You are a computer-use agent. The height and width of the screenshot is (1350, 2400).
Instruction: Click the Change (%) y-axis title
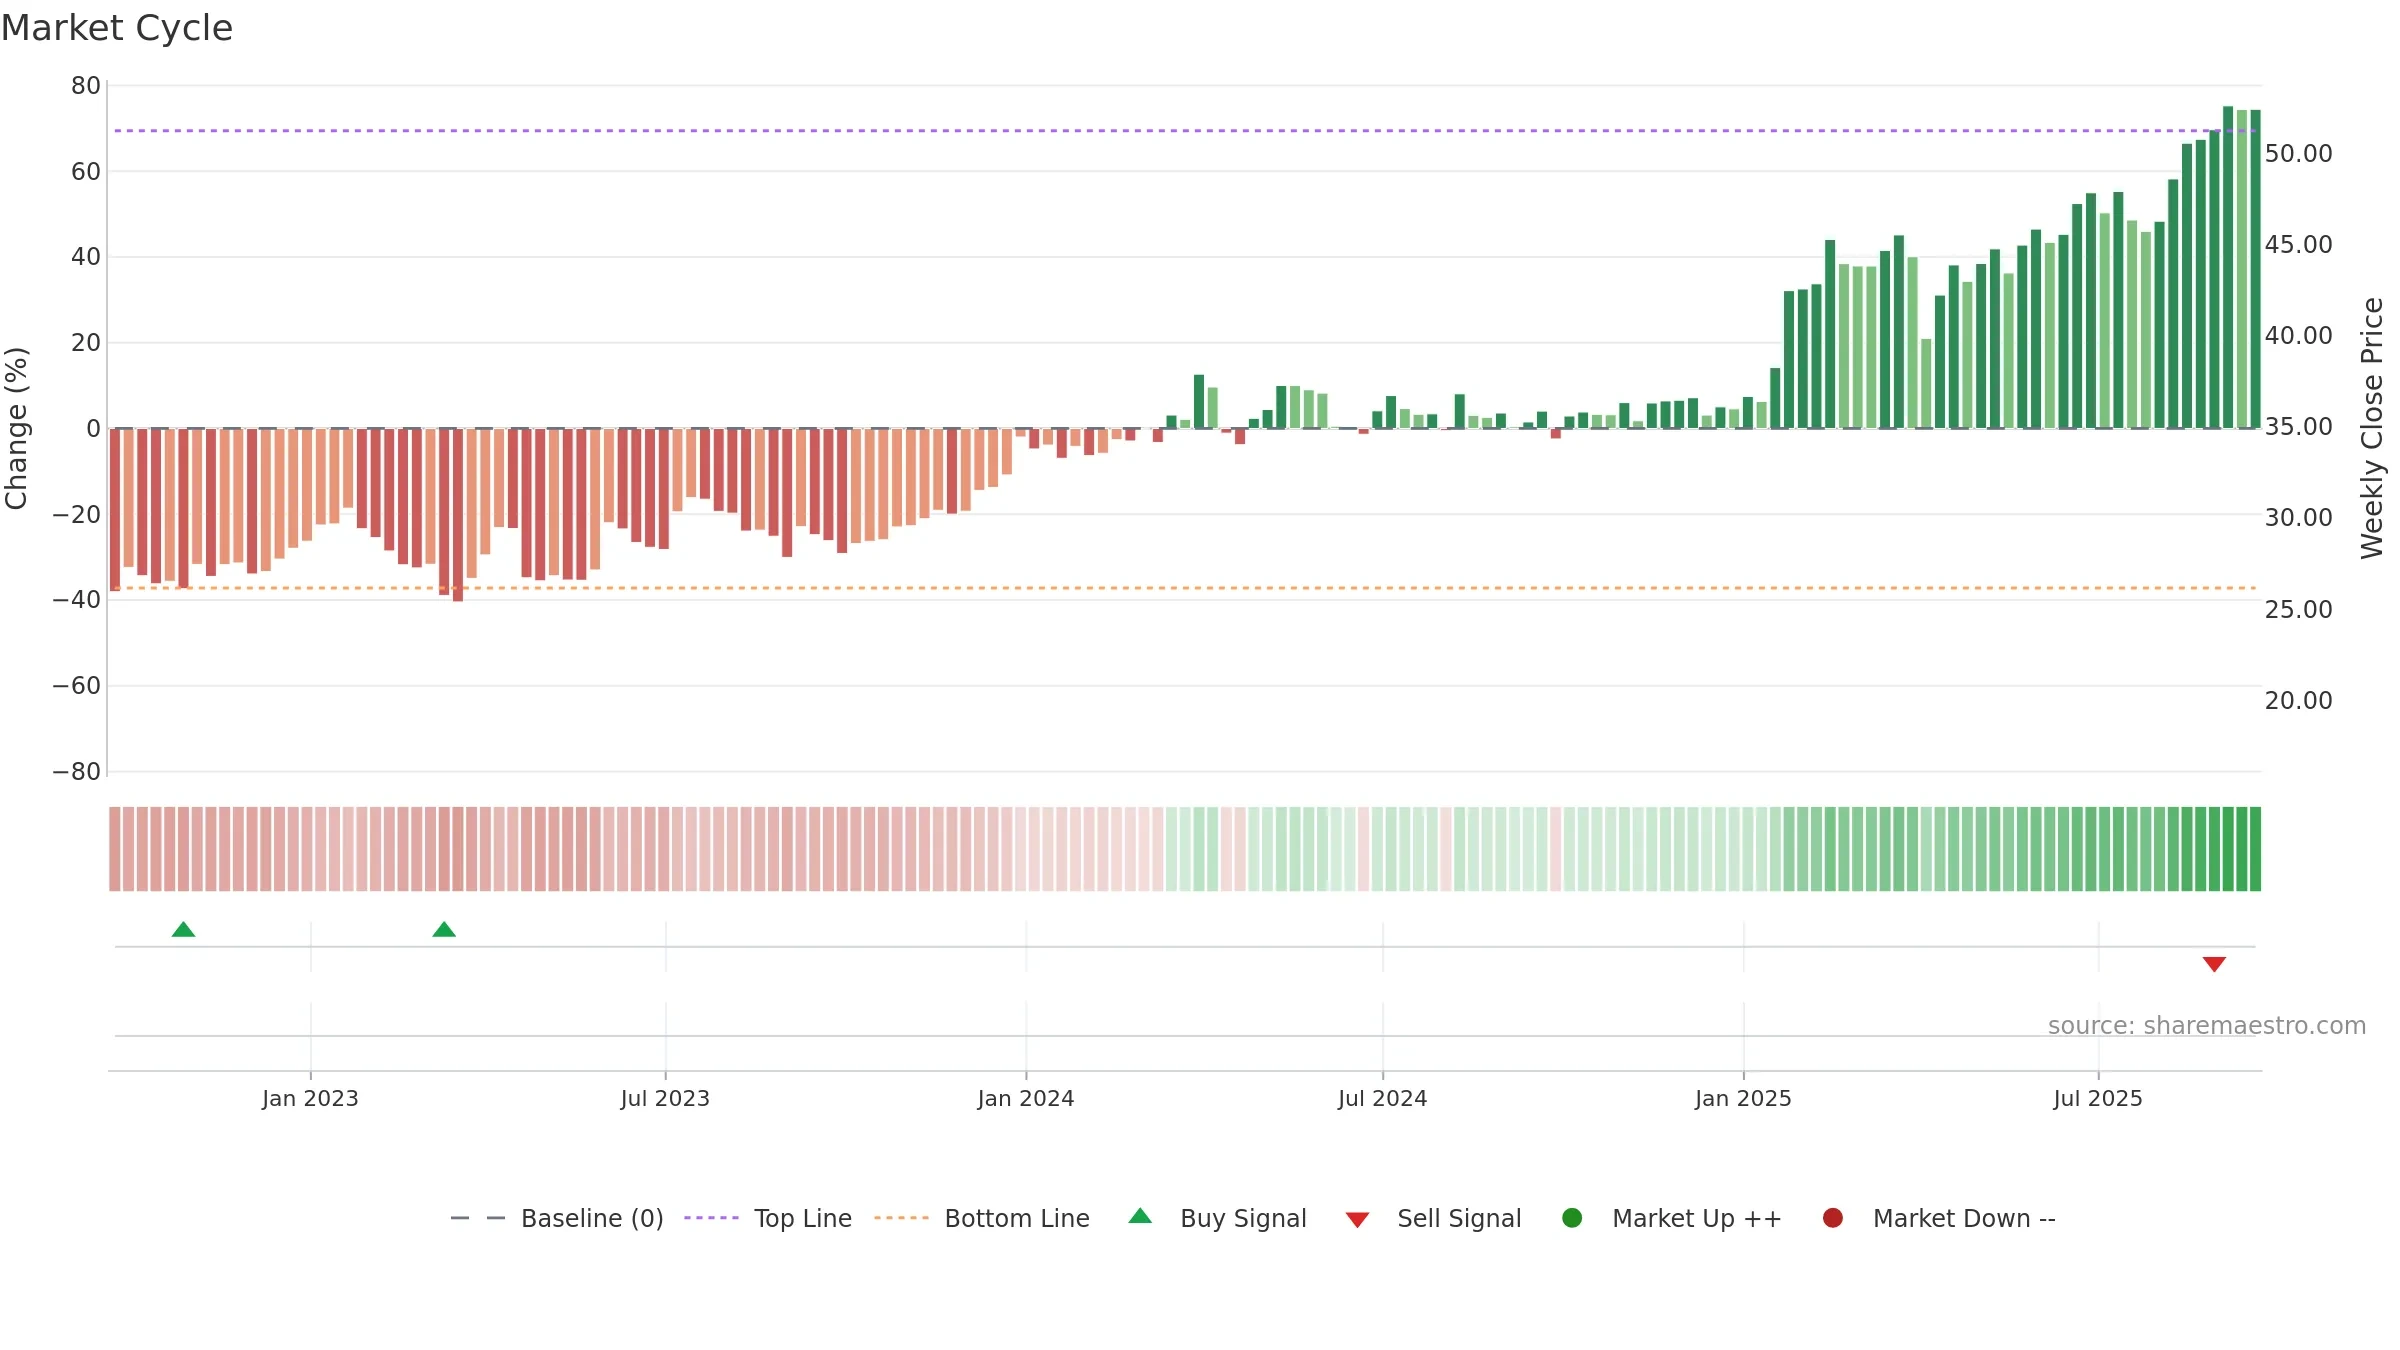click(x=16, y=428)
